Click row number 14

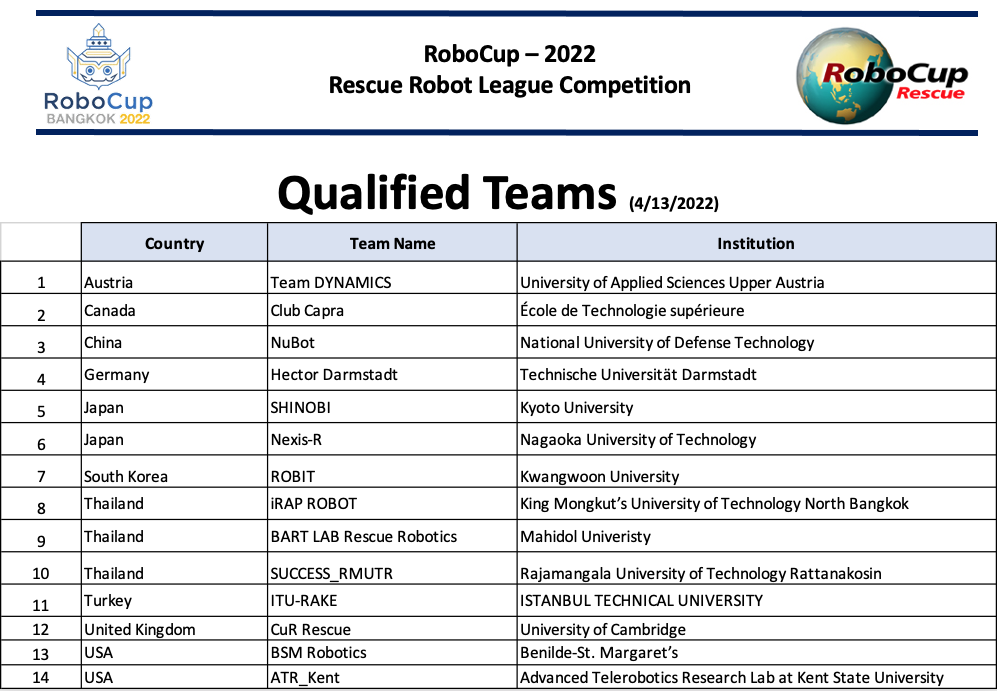coord(41,677)
